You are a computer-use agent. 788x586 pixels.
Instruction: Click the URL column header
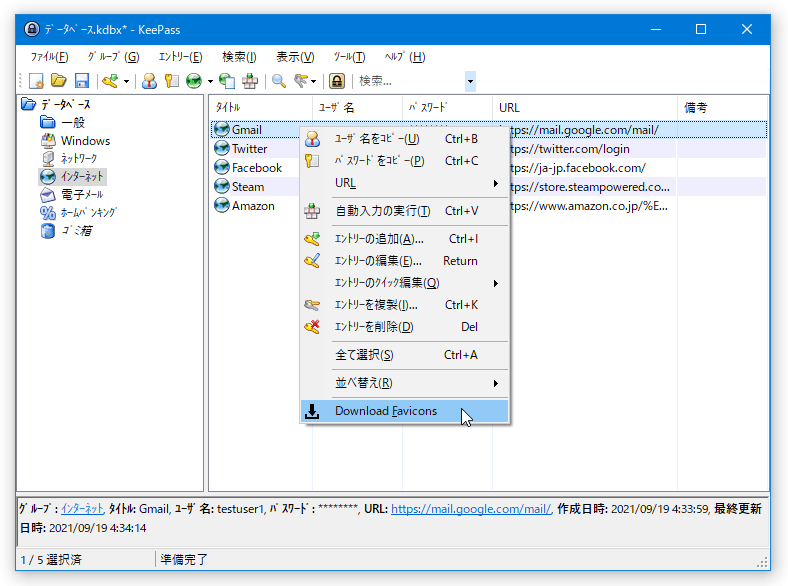tap(585, 107)
